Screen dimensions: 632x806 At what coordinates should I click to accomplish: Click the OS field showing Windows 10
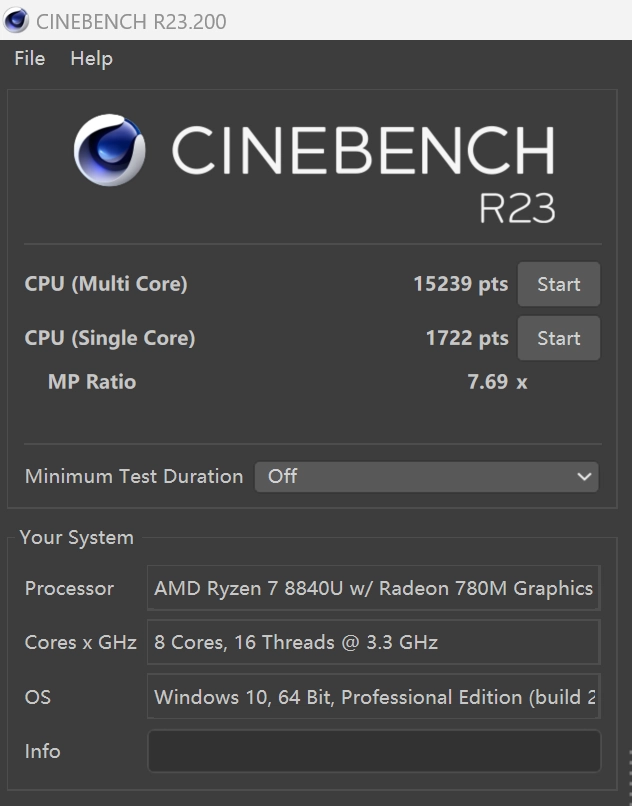373,697
